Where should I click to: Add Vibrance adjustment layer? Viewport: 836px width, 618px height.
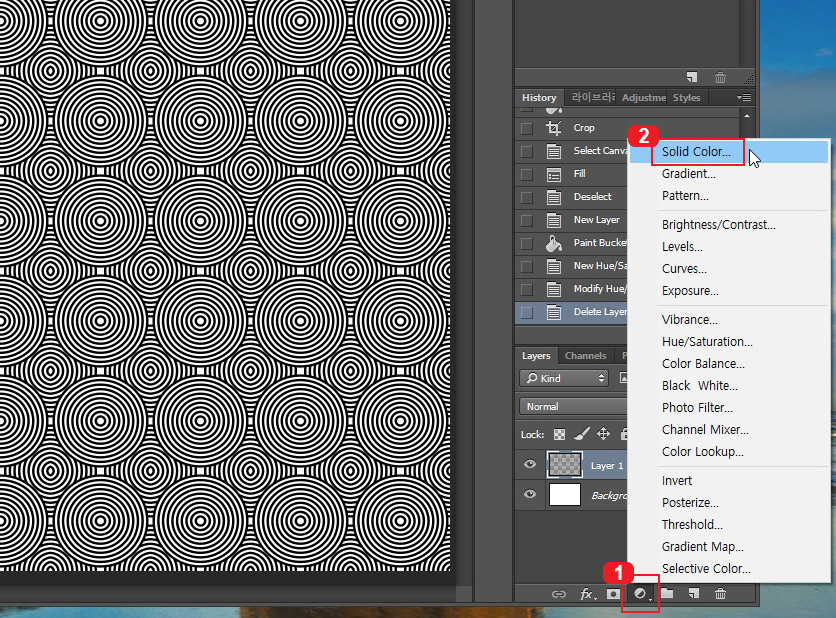click(729, 319)
